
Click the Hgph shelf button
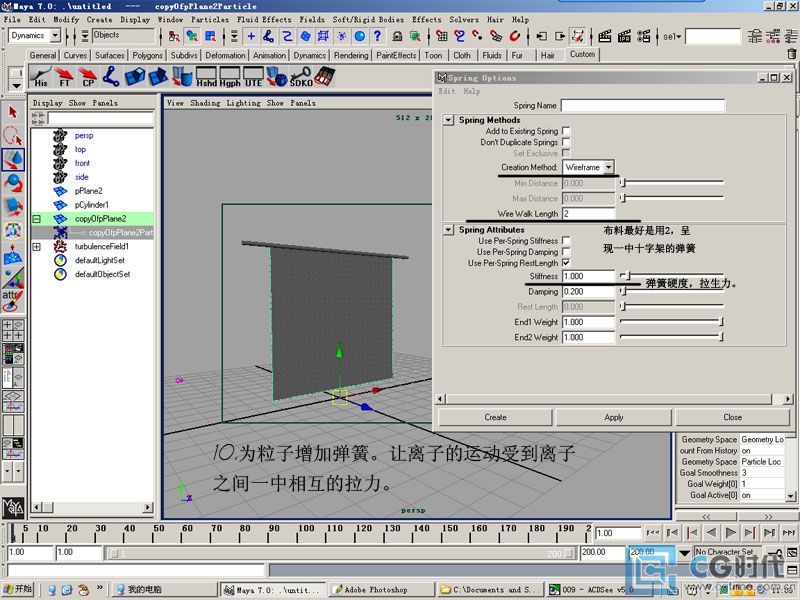(x=230, y=77)
